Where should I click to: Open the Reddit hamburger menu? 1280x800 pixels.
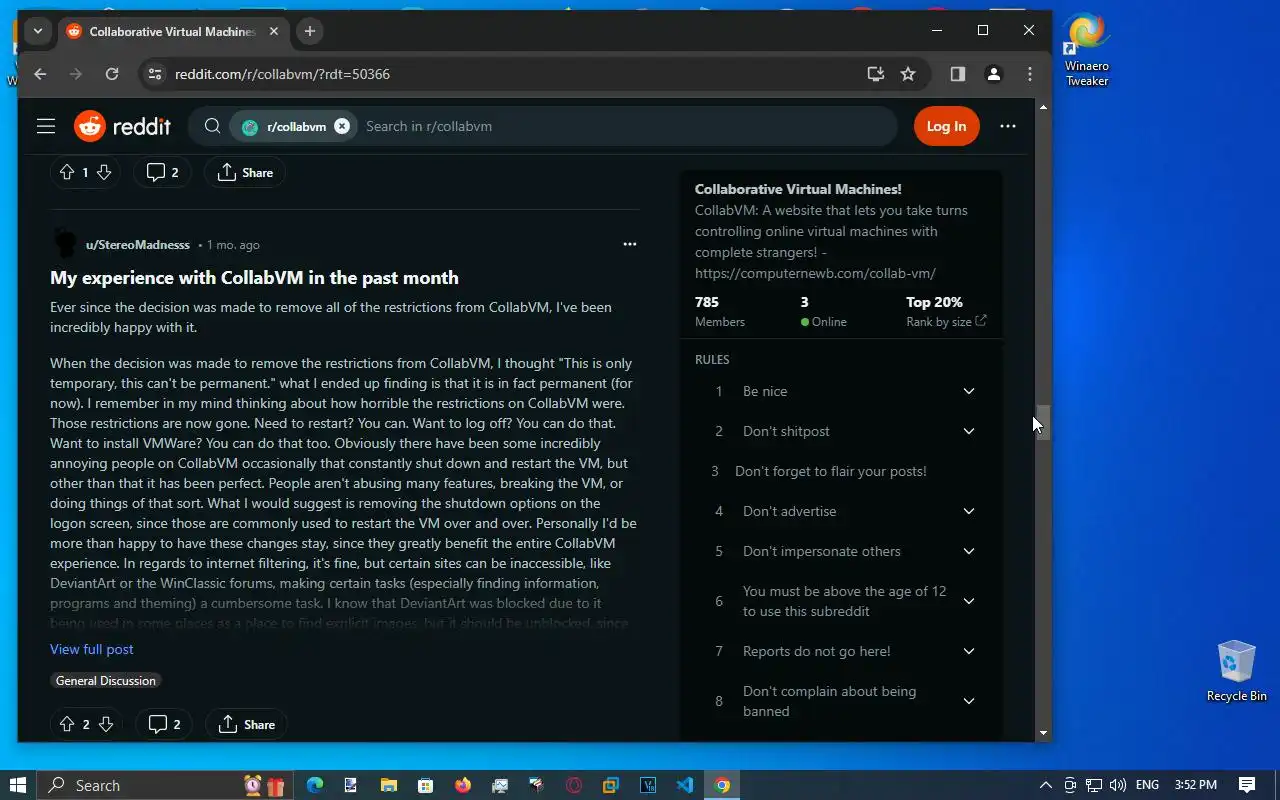46,126
